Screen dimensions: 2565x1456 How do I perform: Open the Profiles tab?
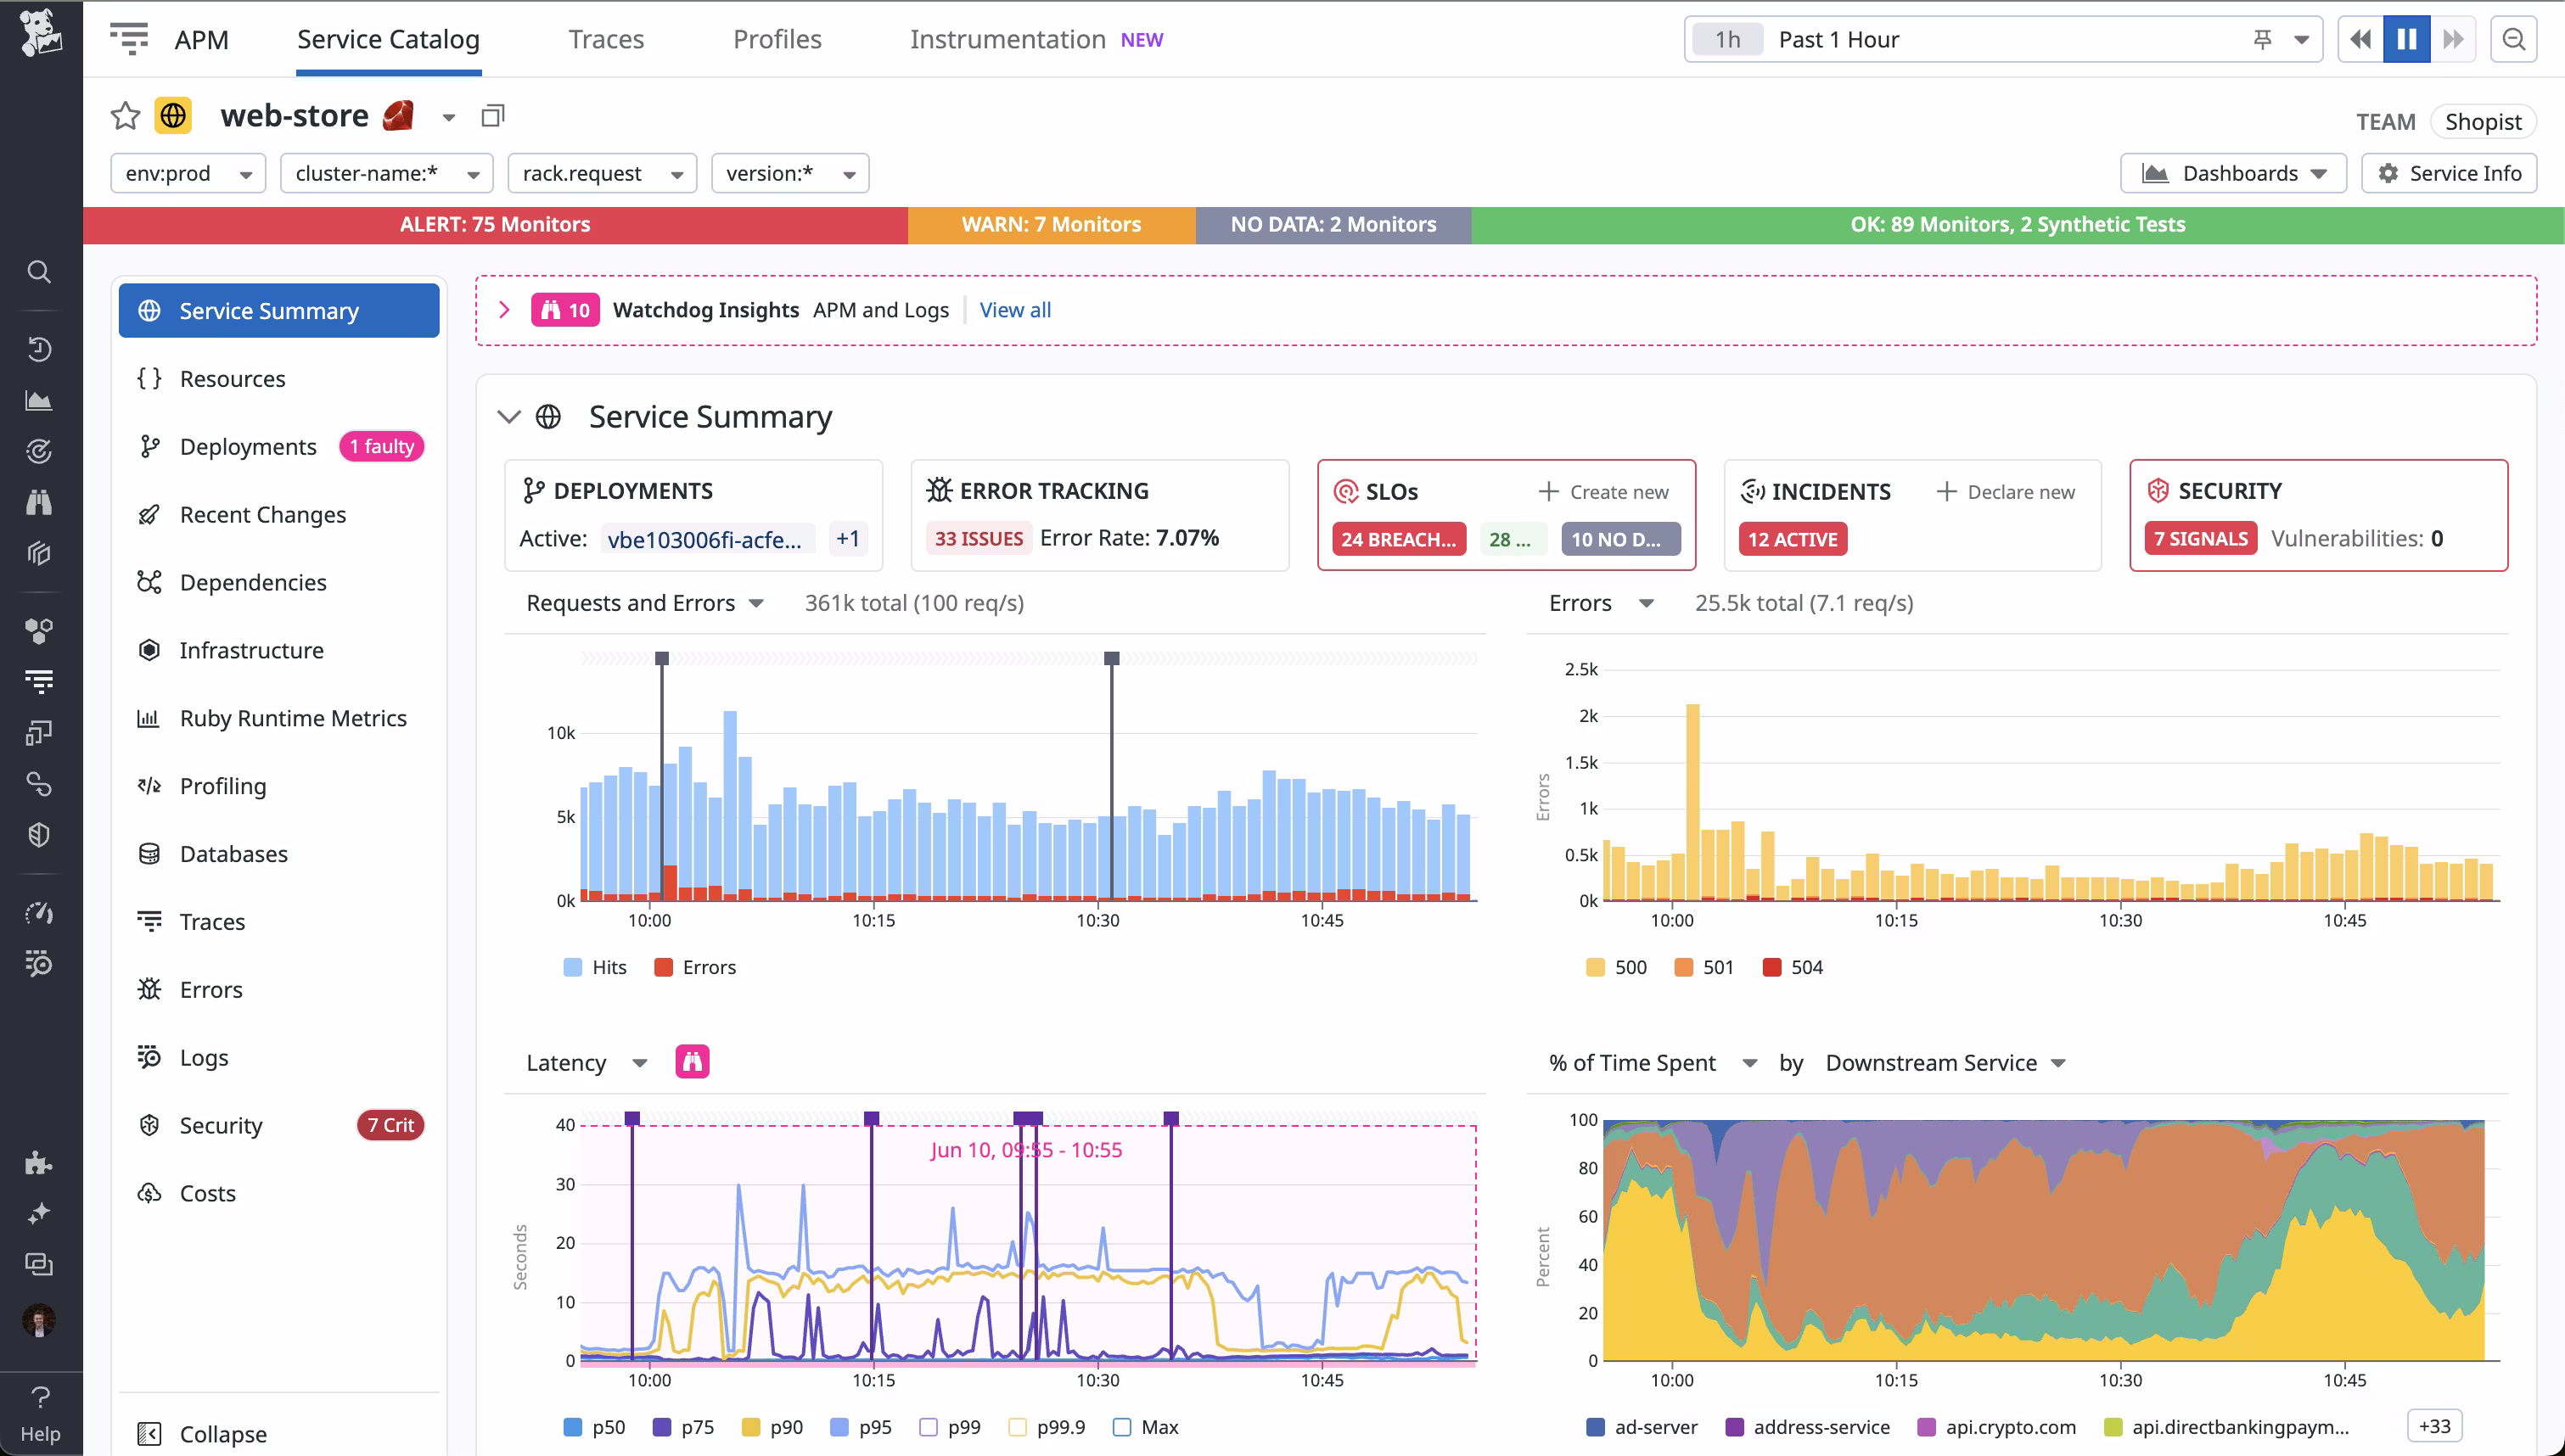(777, 39)
